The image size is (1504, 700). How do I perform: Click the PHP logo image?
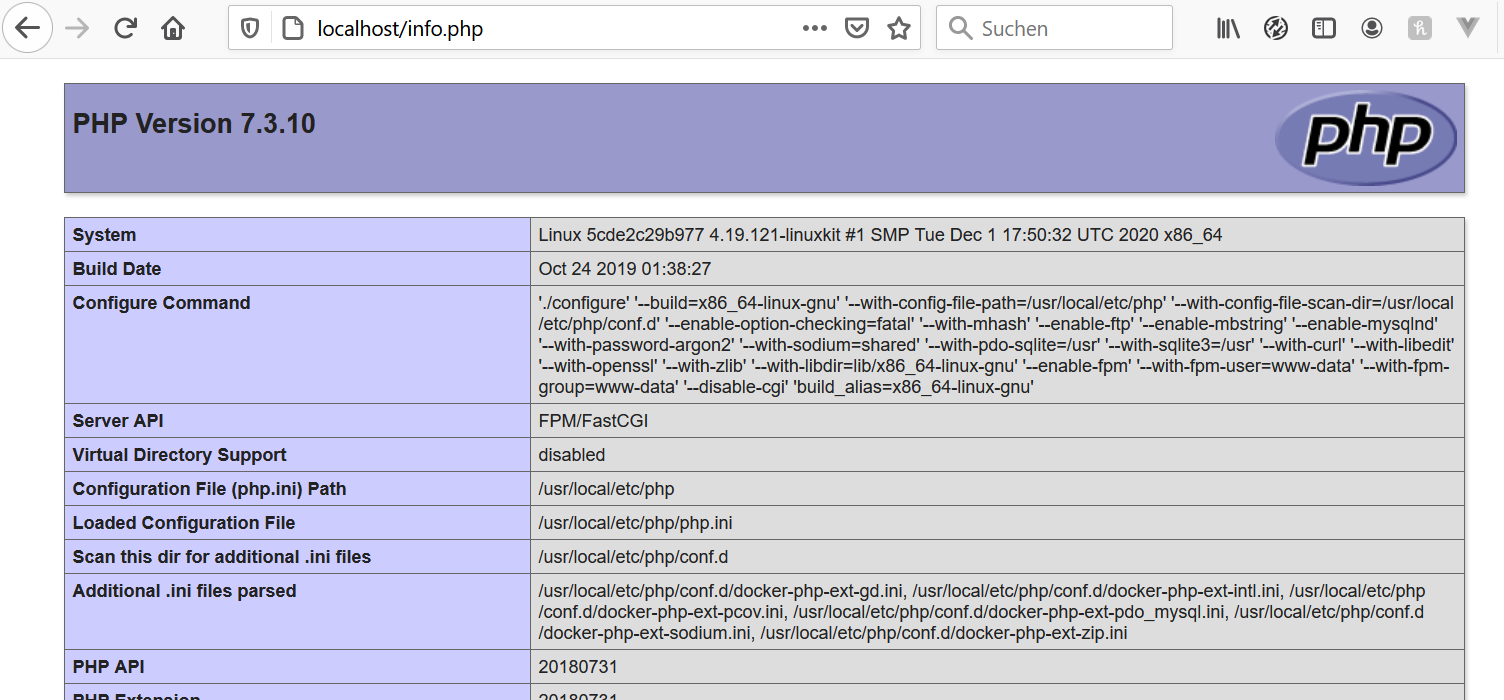1366,138
